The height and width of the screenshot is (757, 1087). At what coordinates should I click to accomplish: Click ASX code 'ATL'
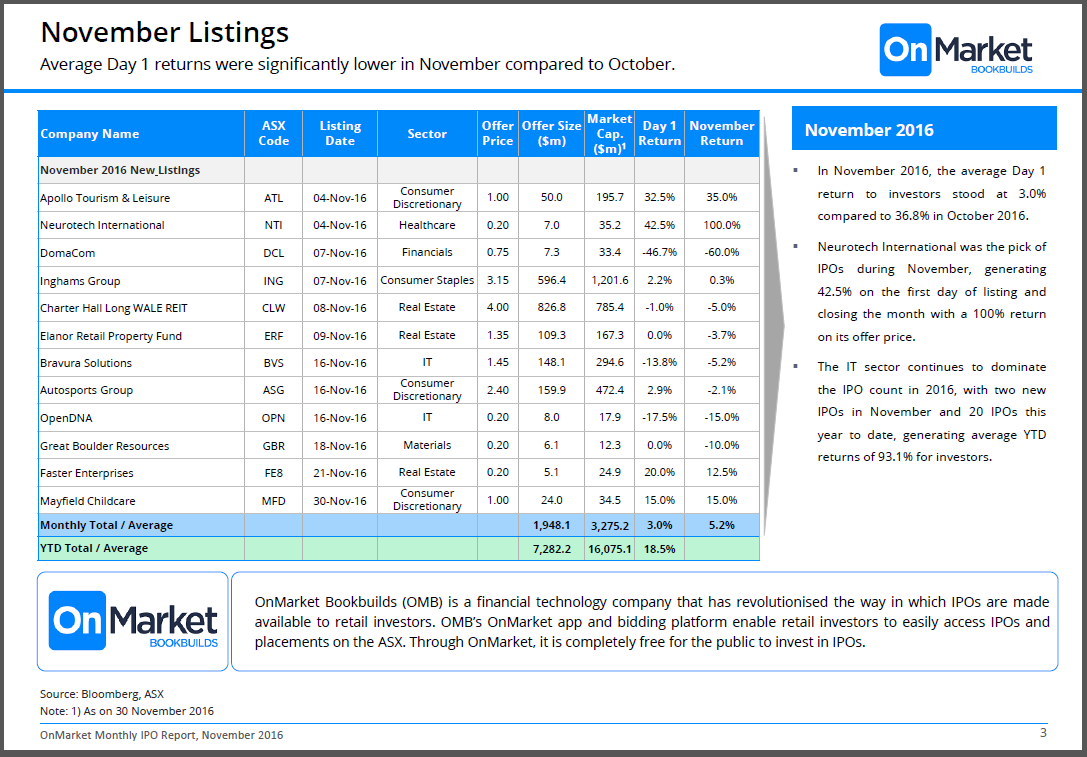click(x=274, y=198)
